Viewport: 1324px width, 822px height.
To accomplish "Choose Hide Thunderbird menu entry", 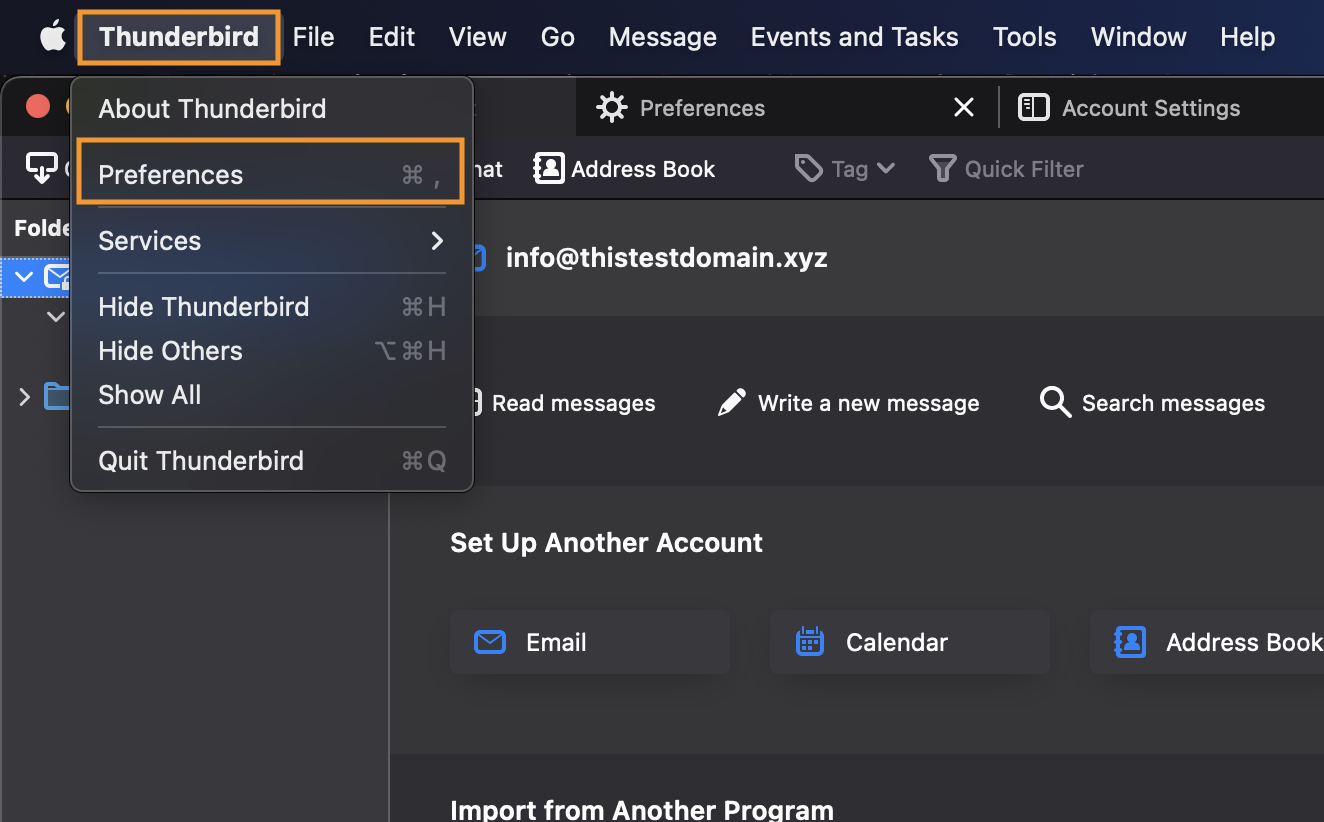I will coord(271,307).
